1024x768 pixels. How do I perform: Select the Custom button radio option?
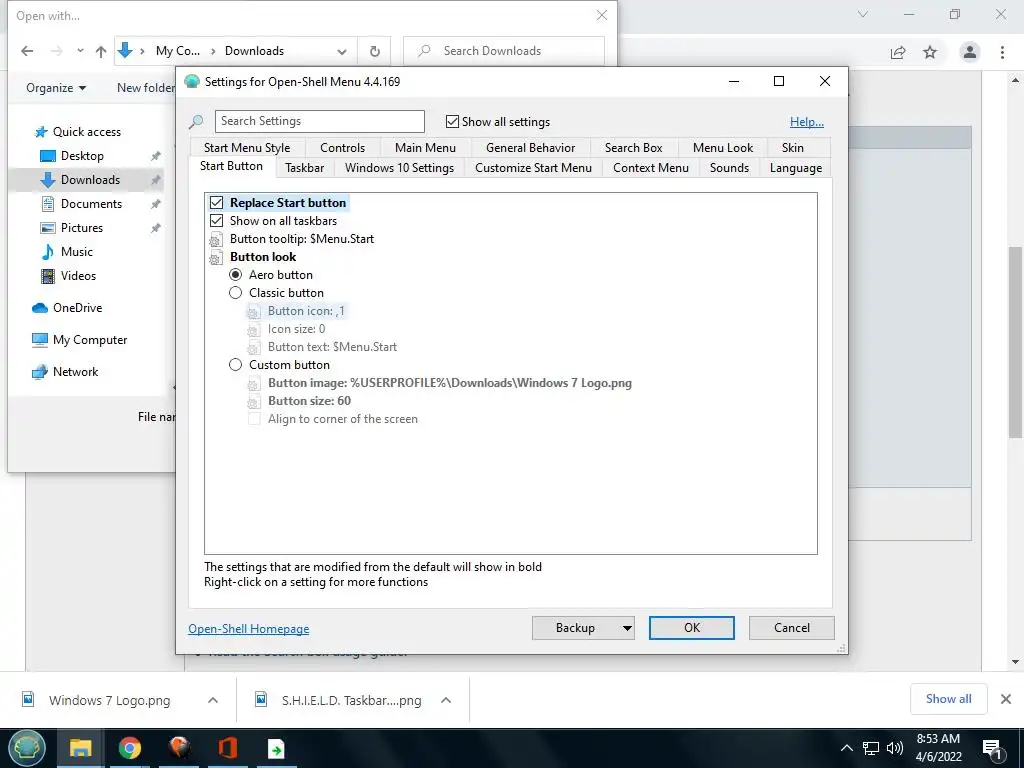pos(235,365)
